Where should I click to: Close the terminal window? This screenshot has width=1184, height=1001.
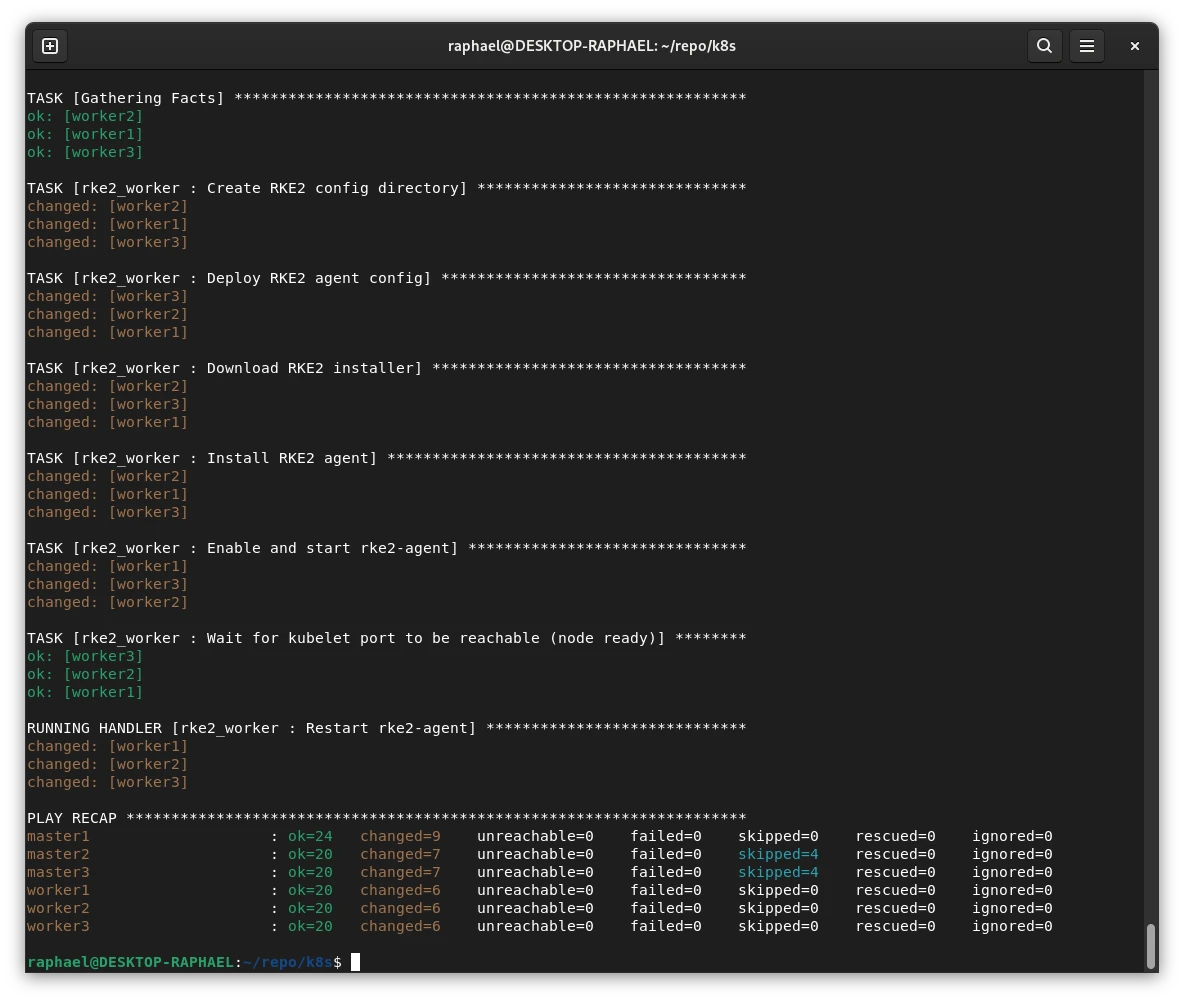[1134, 46]
